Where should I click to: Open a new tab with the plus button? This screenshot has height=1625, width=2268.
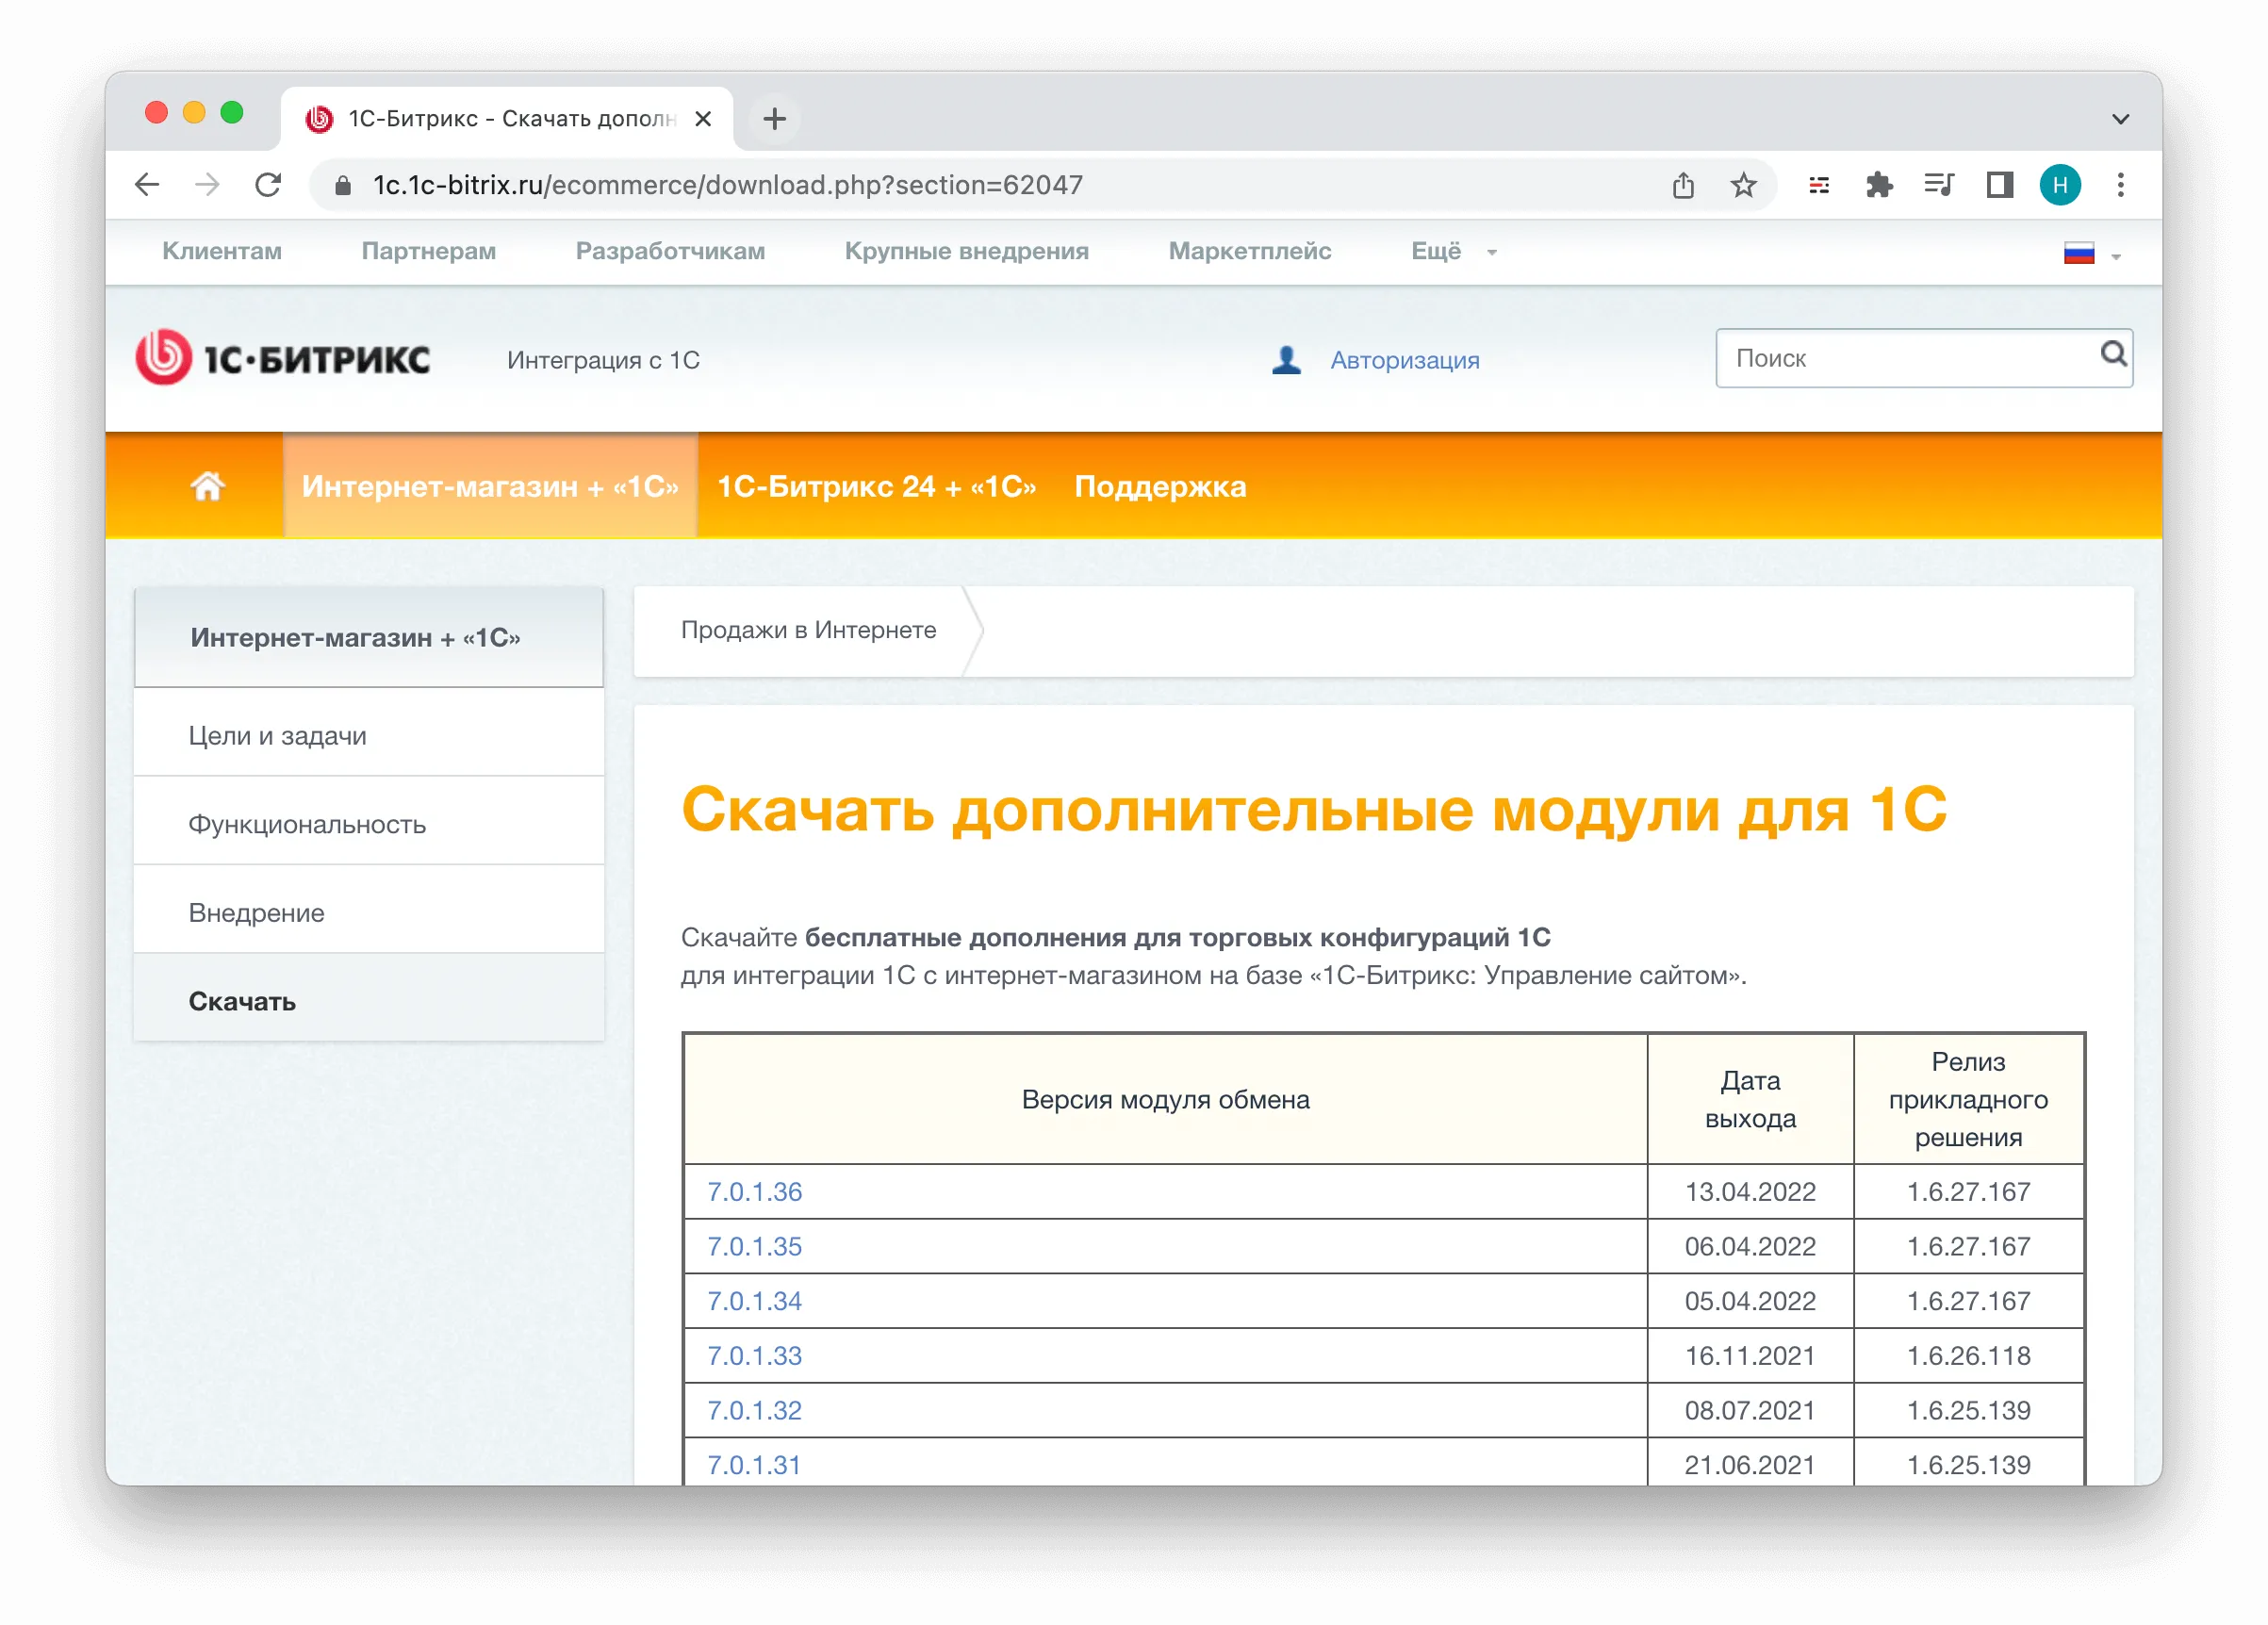click(774, 119)
